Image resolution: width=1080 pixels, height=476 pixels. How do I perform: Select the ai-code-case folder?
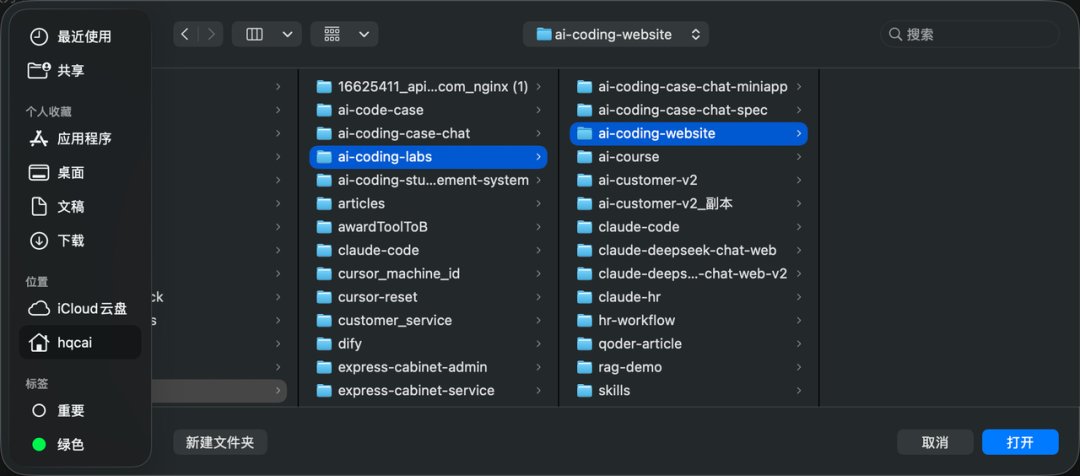coord(428,110)
